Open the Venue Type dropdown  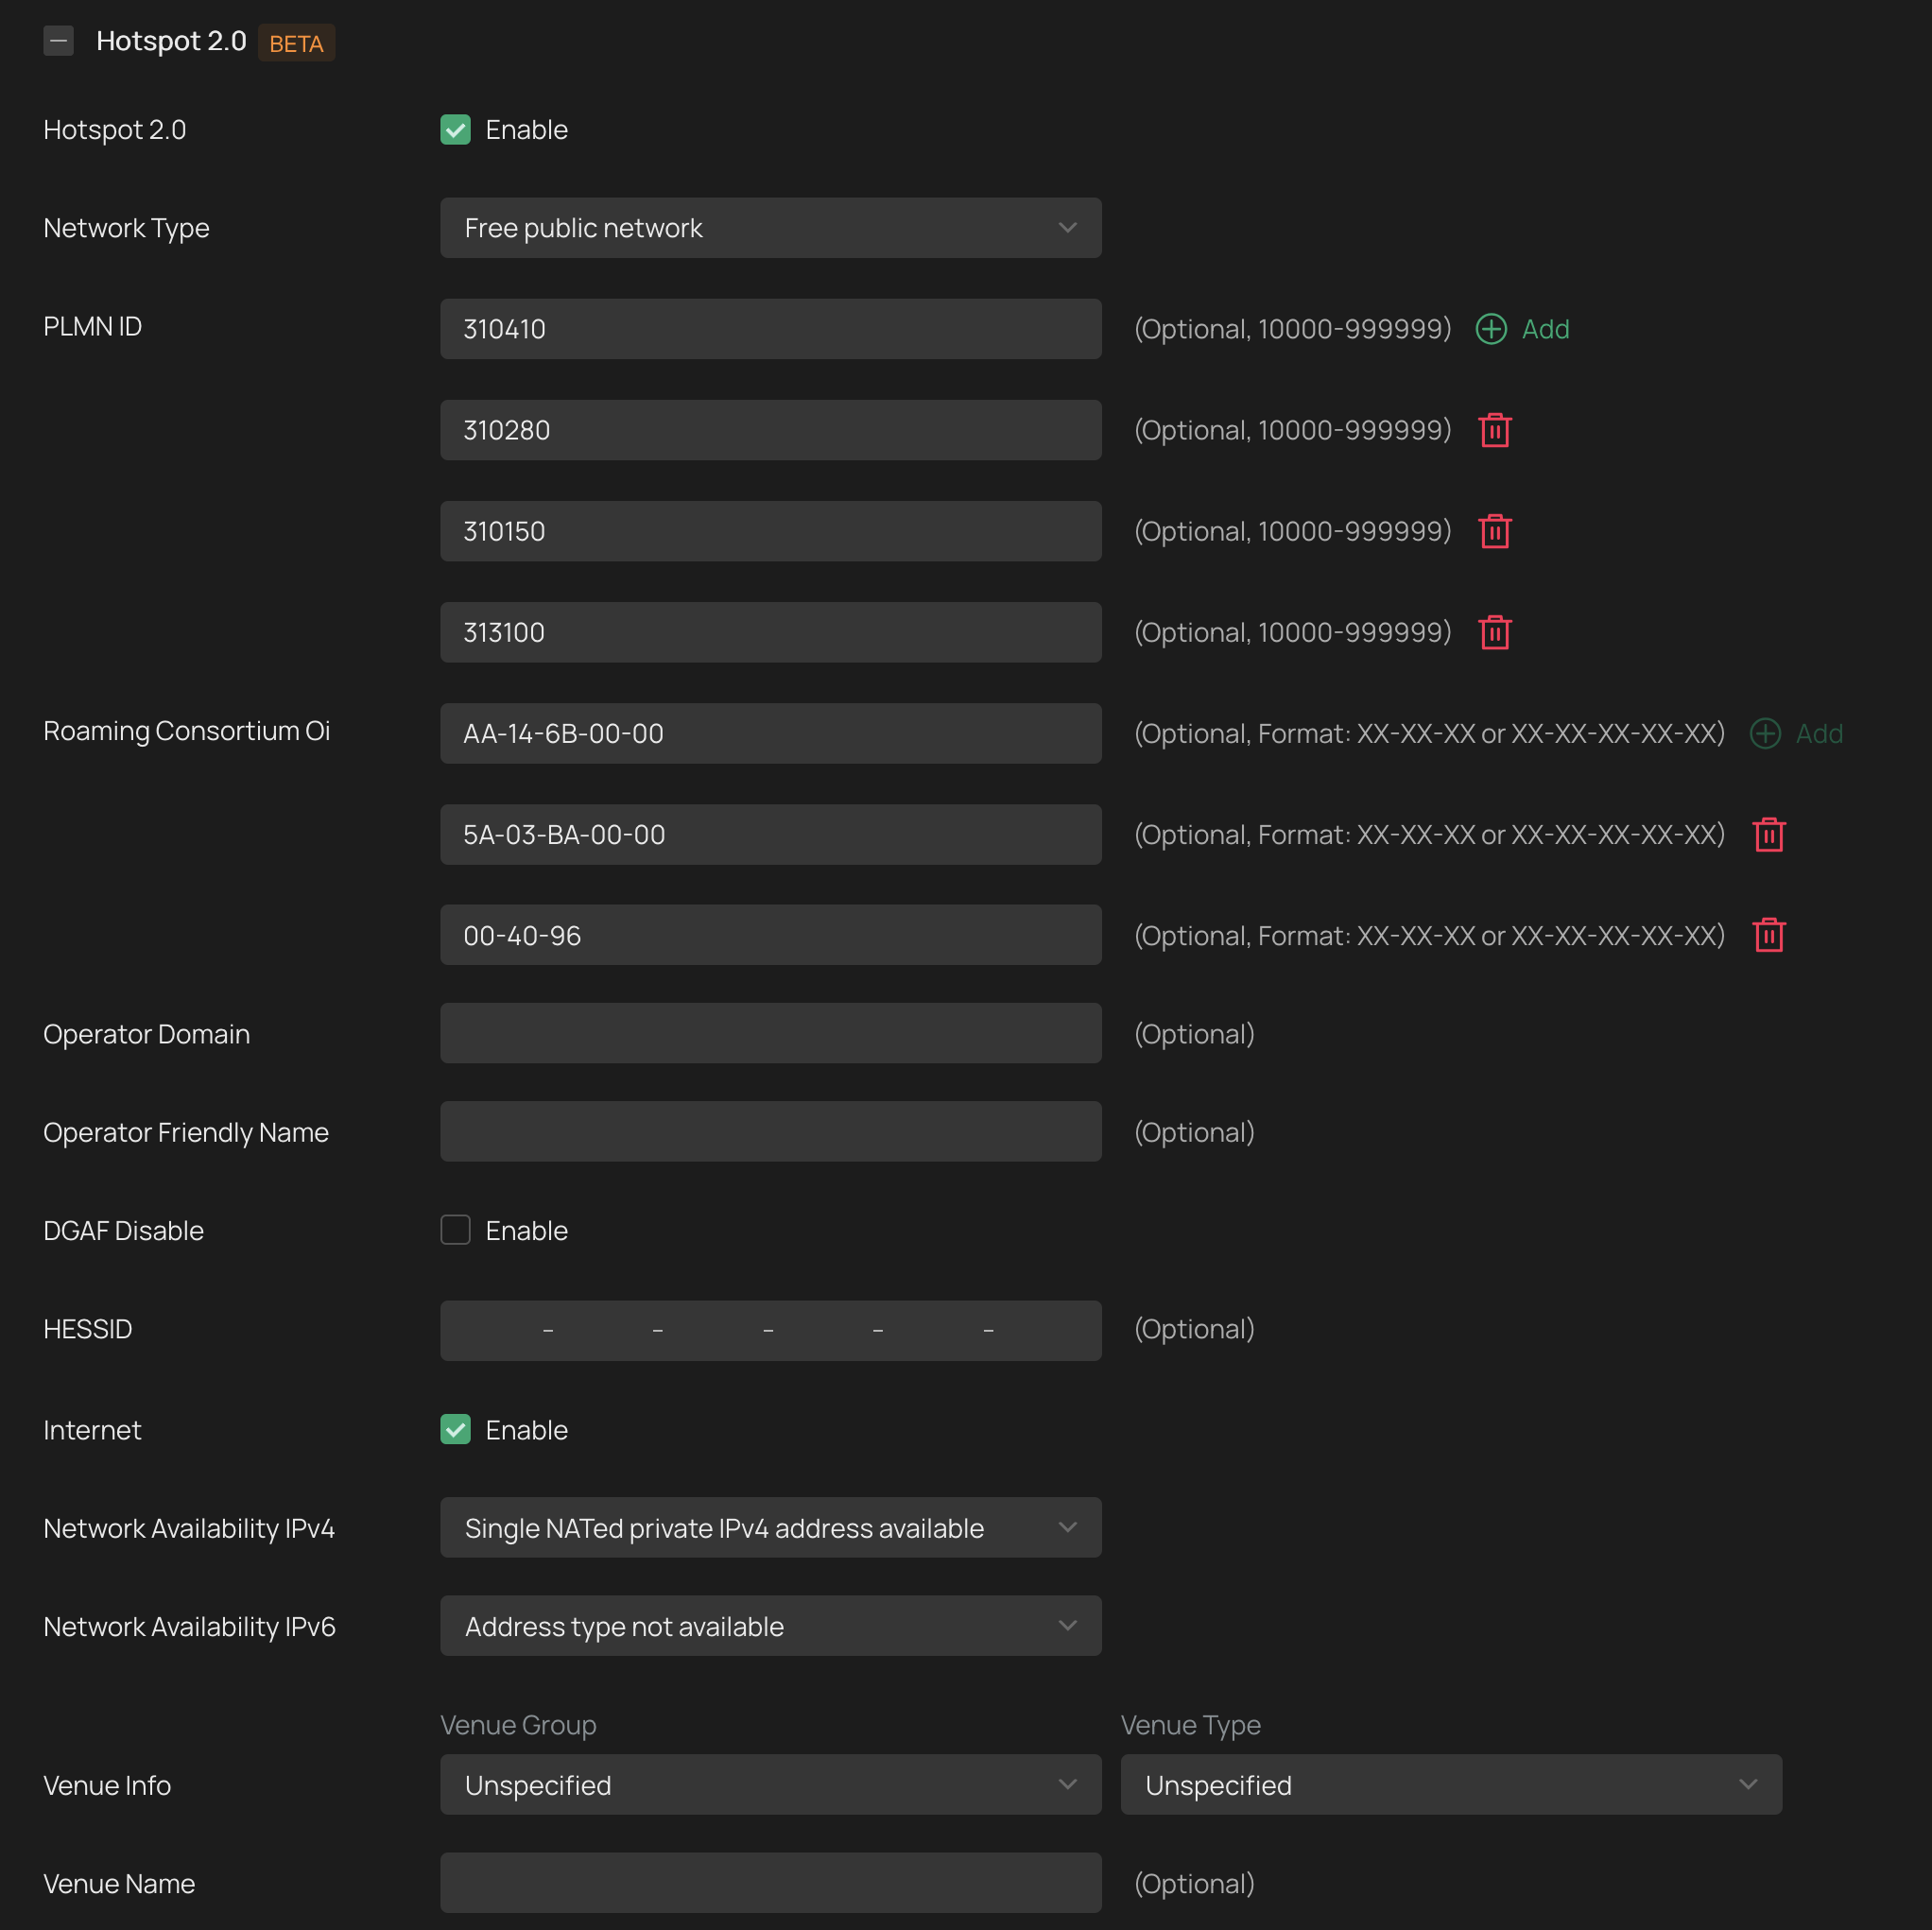click(1450, 1784)
